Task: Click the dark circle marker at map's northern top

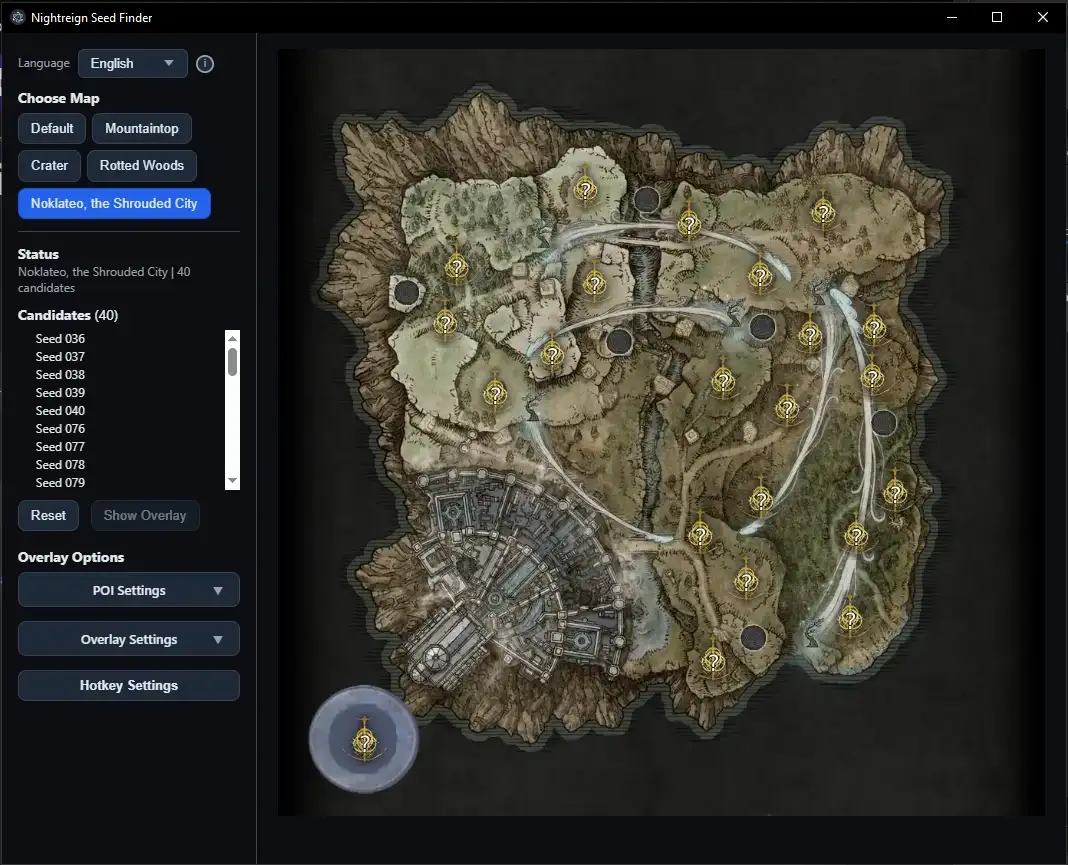Action: 647,198
